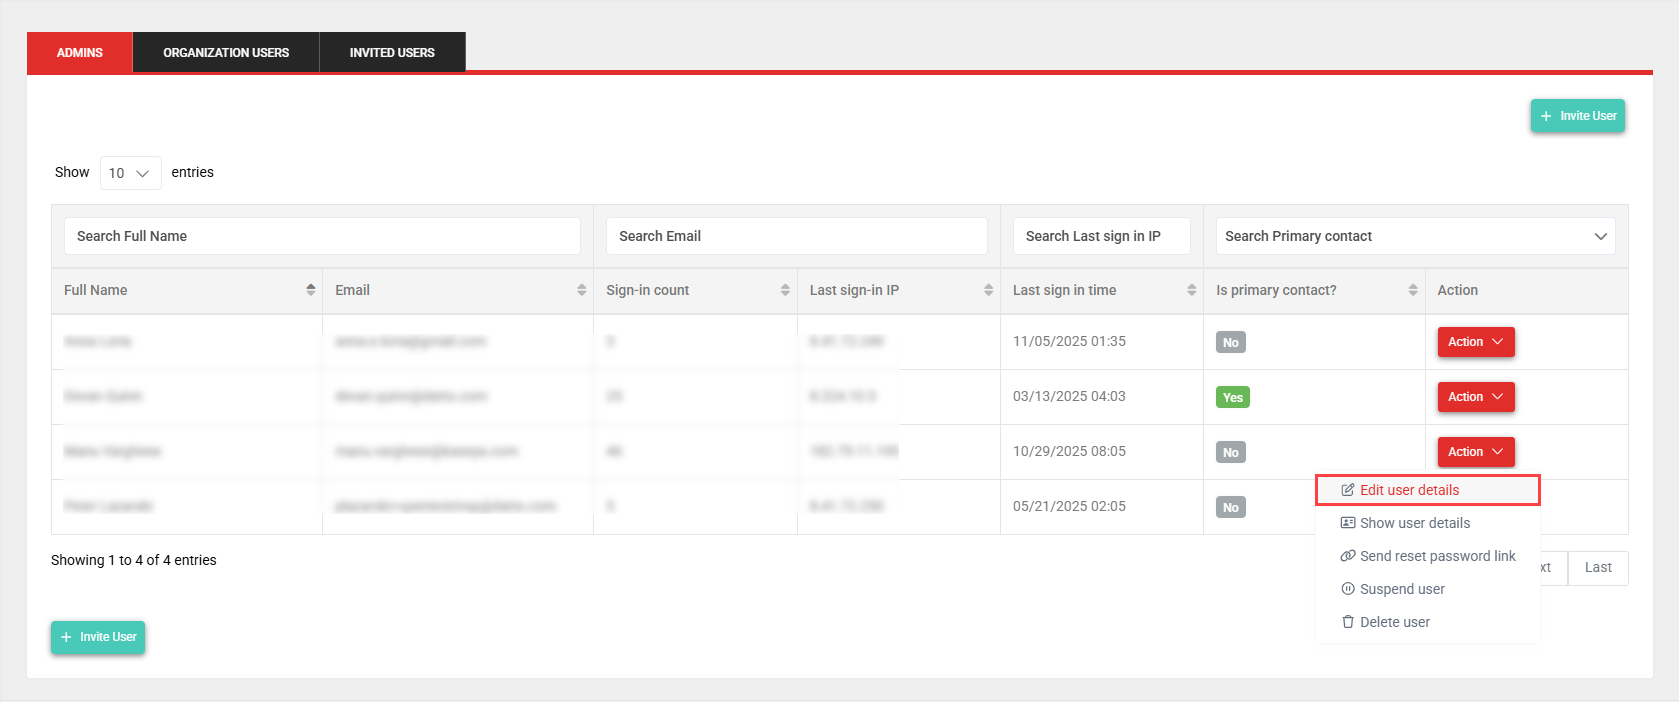Sort by Last sign in time
Image resolution: width=1679 pixels, height=702 pixels.
tap(1191, 290)
